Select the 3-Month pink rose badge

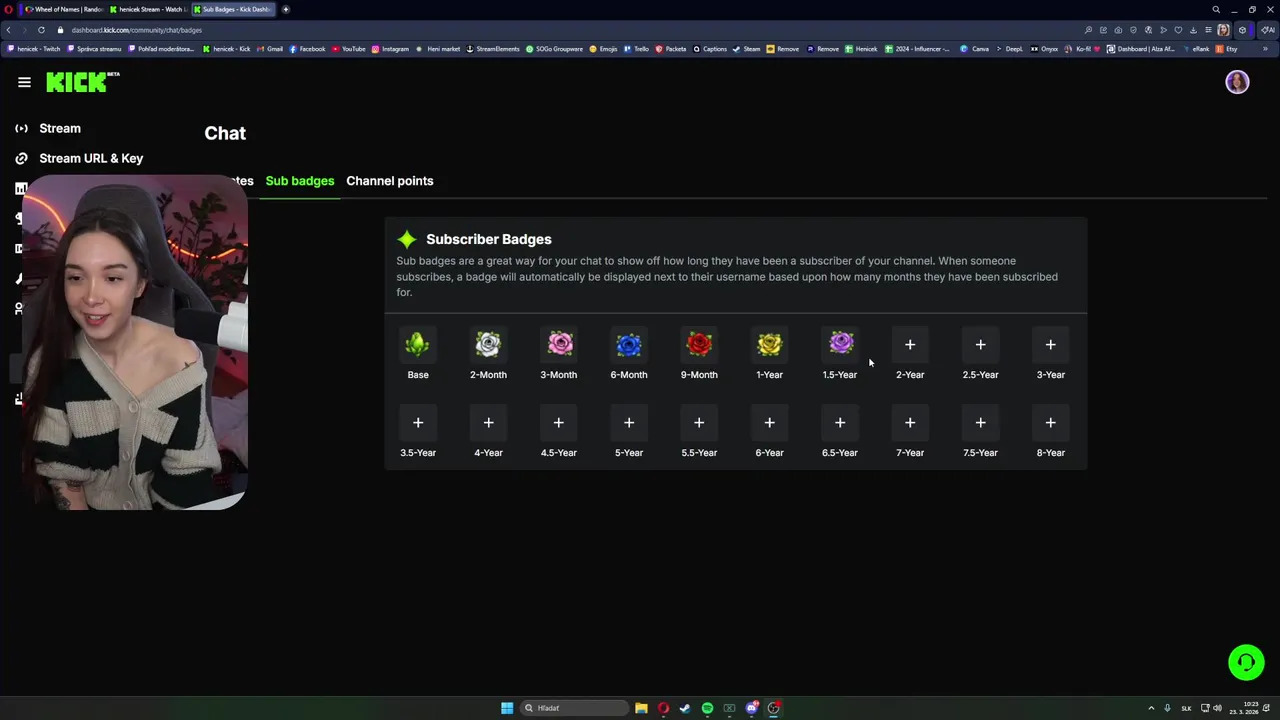coord(559,345)
